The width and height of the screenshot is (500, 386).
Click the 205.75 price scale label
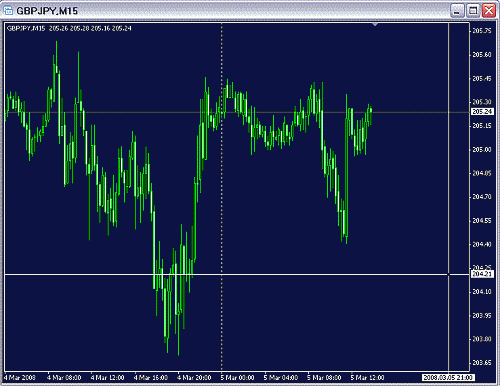pos(482,31)
